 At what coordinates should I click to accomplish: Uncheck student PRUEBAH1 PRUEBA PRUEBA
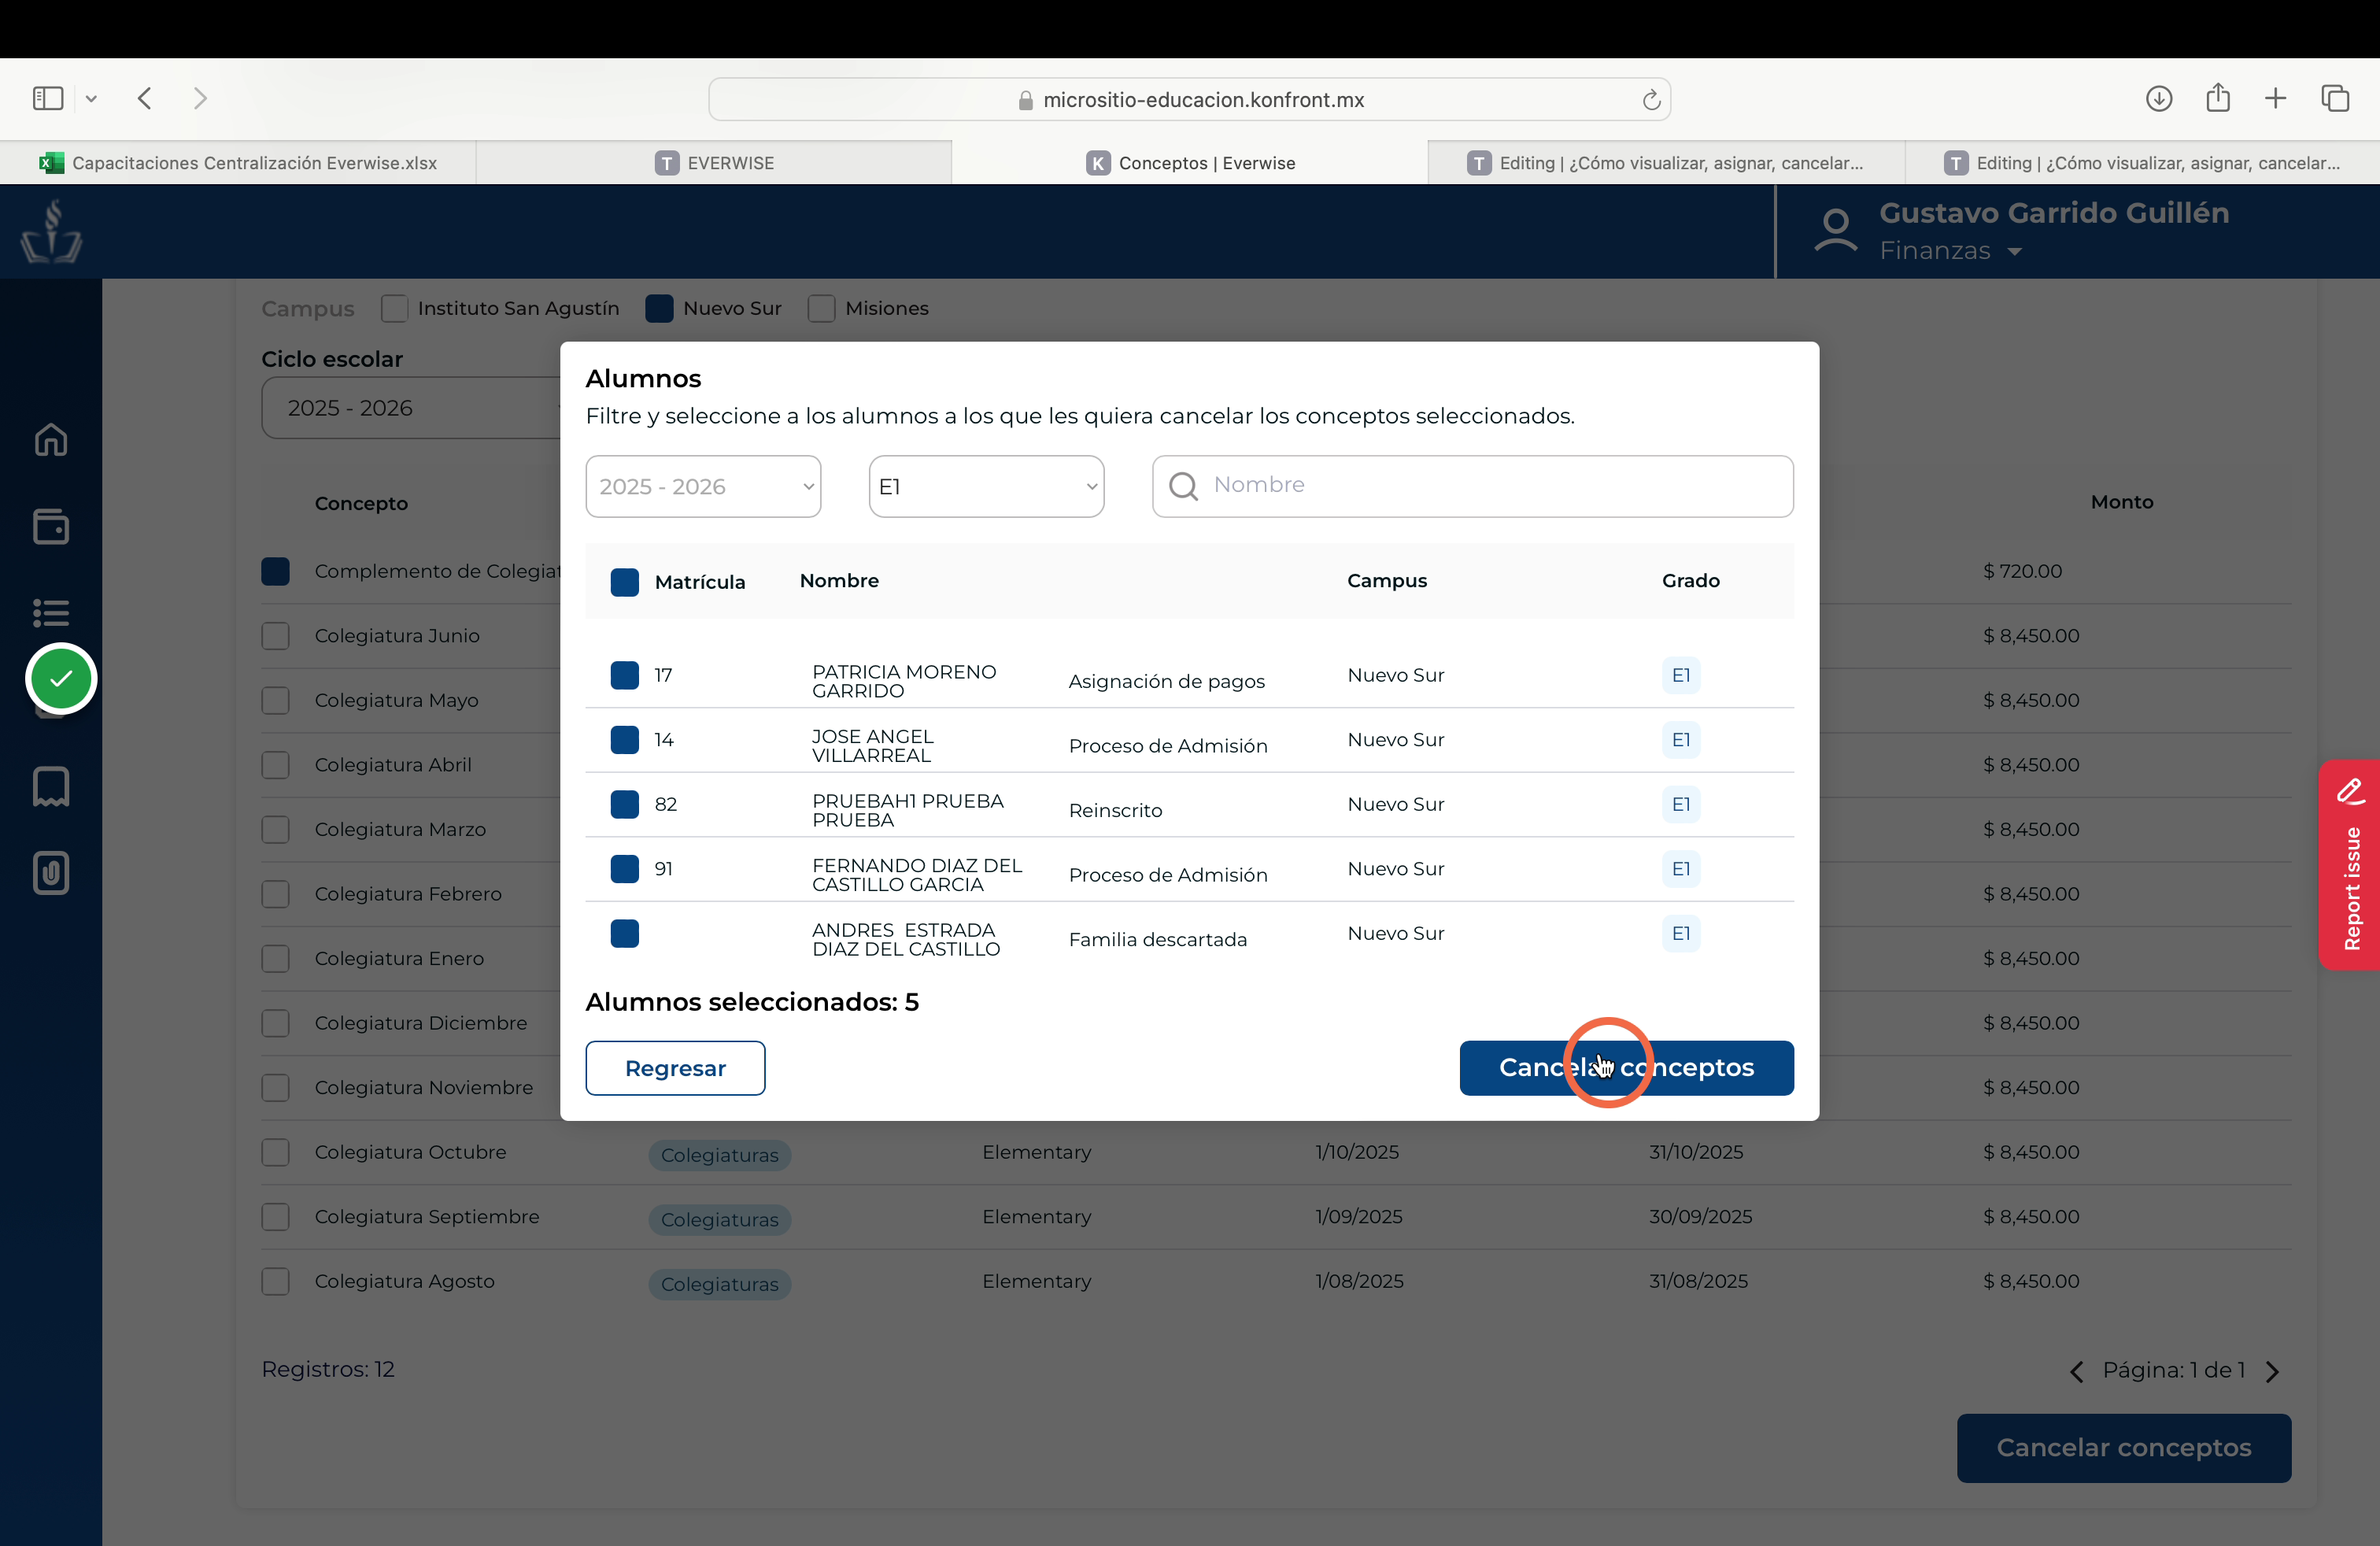coord(625,804)
